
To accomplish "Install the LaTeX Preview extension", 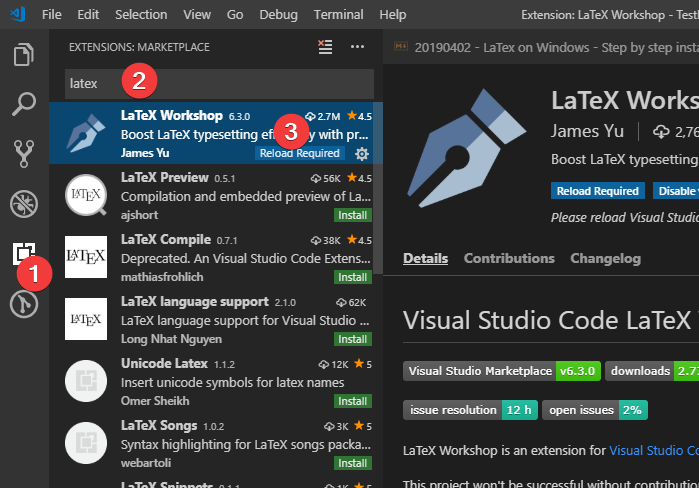I will pyautogui.click(x=352, y=215).
